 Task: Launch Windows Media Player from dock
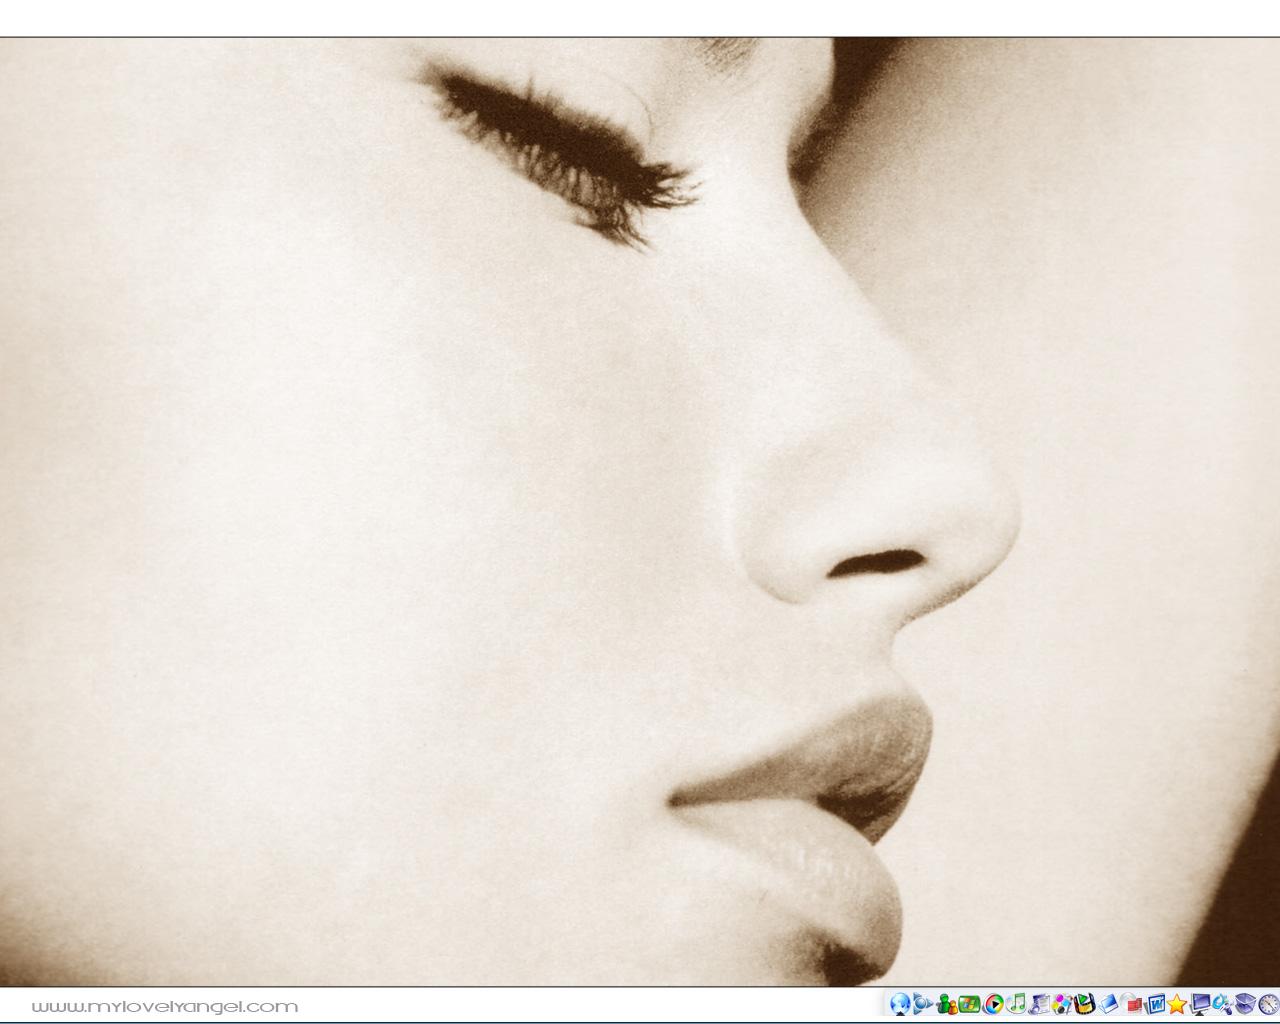point(993,1004)
